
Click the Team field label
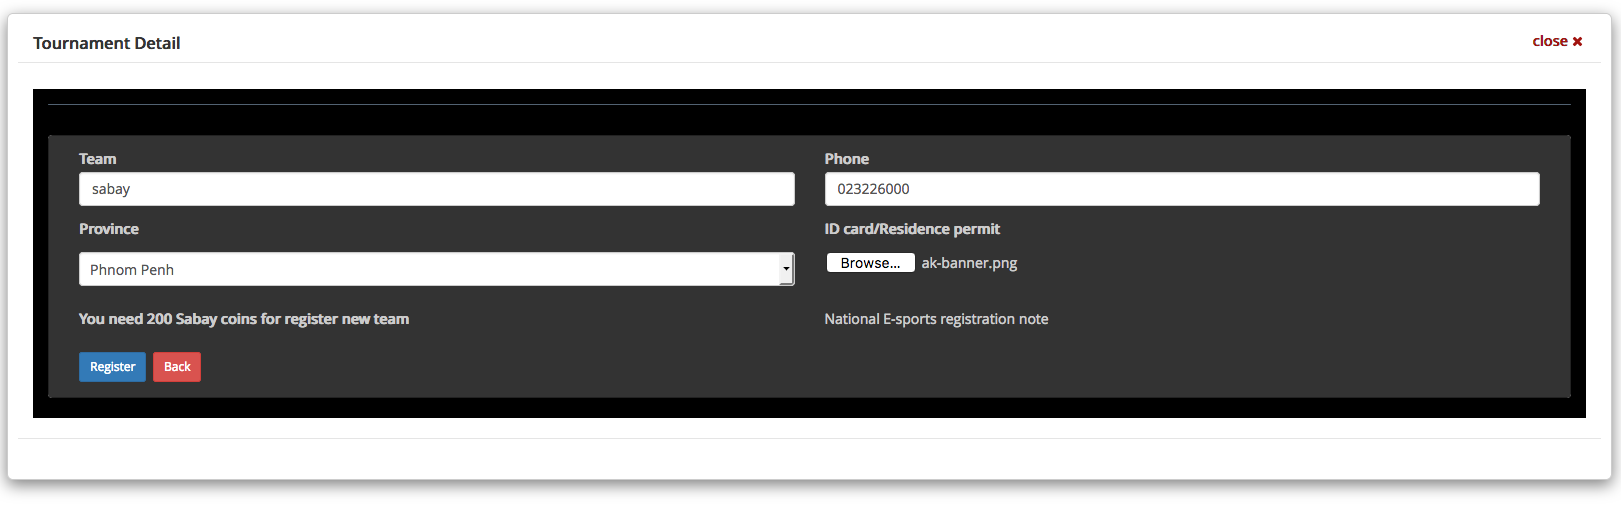[97, 159]
